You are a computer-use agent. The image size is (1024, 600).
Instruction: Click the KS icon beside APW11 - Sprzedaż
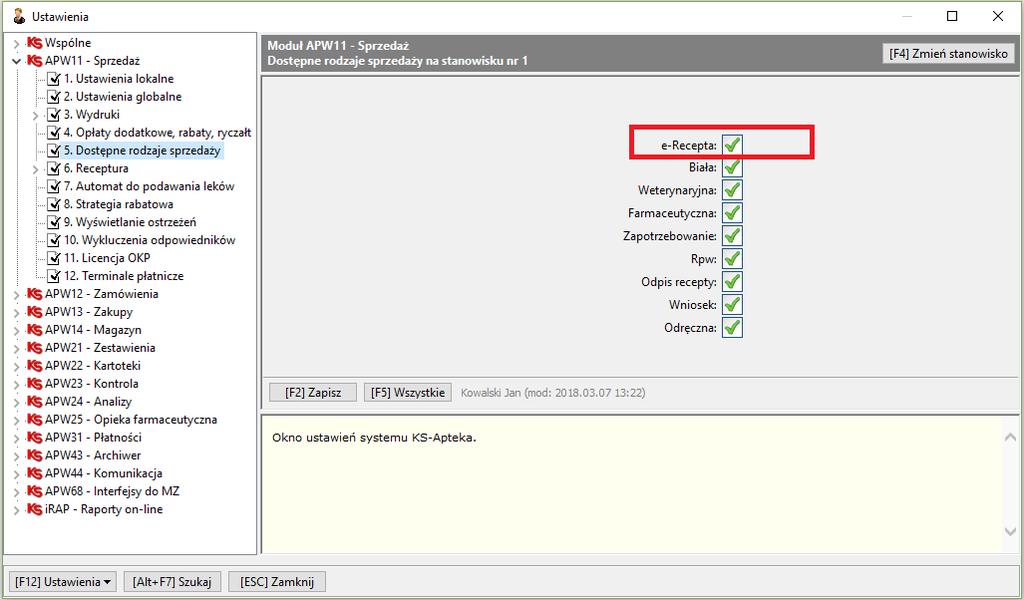coord(35,61)
